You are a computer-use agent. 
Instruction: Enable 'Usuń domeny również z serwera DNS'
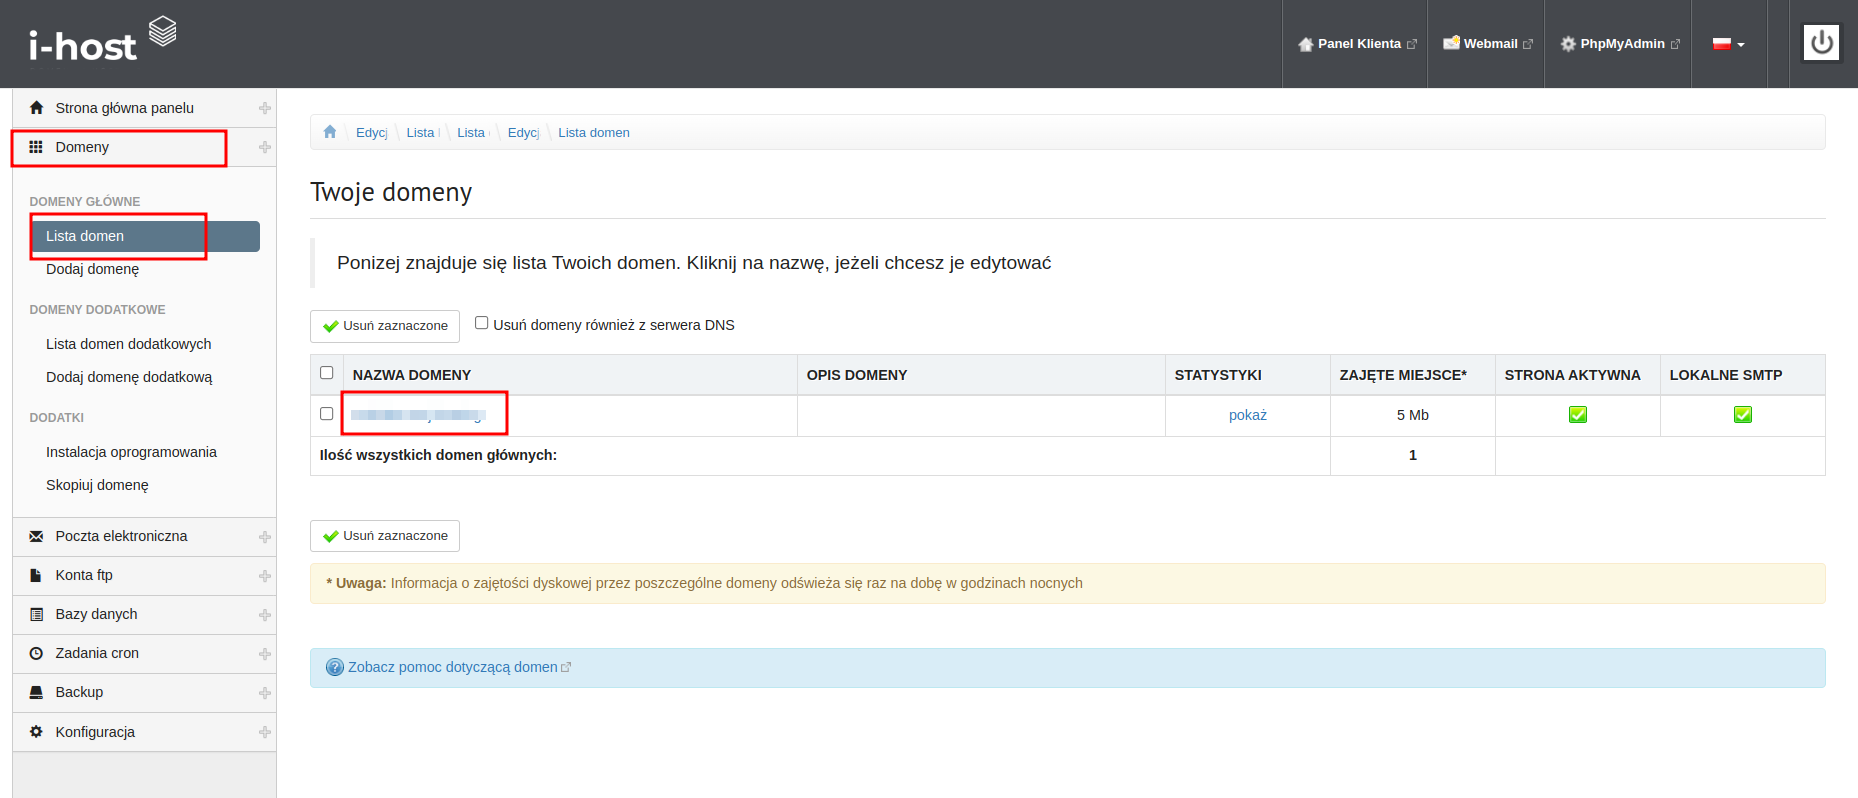(481, 323)
